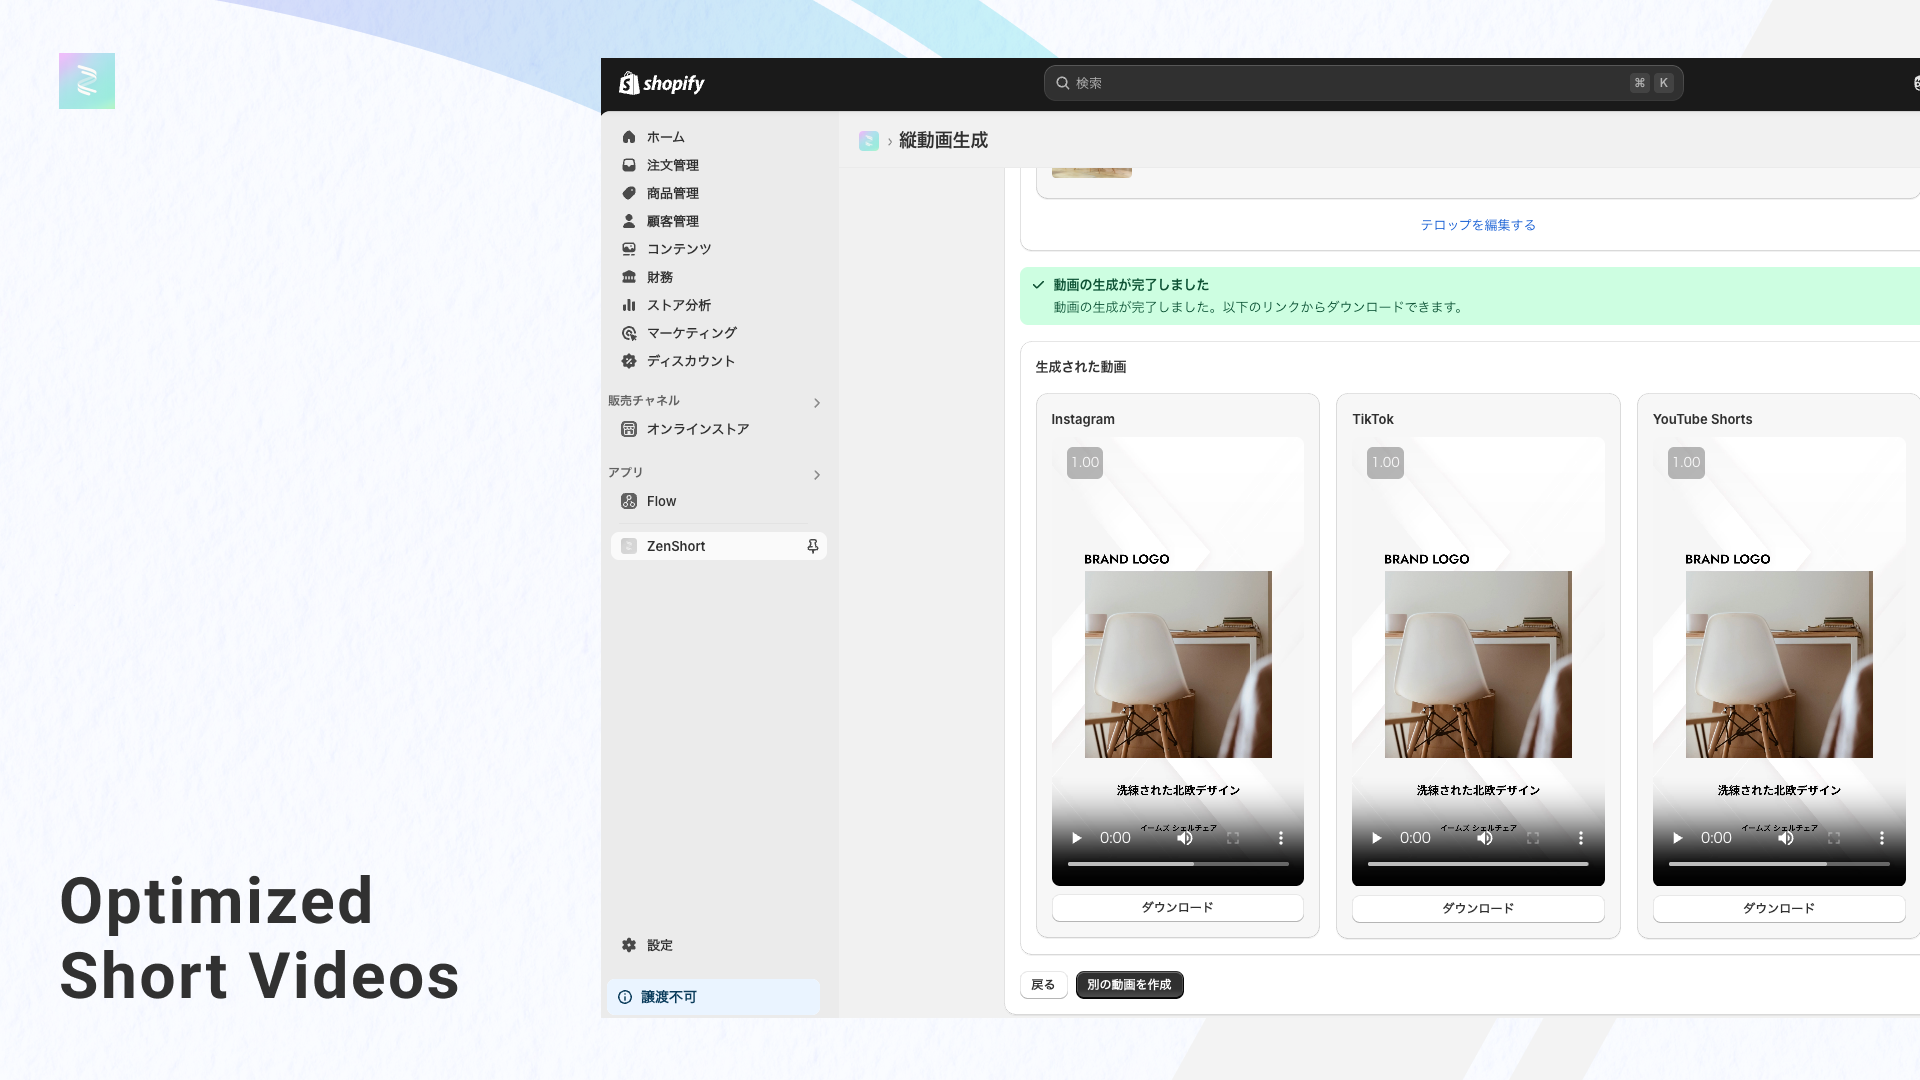Click the ディスカウント discount badge icon
The image size is (1920, 1080).
tap(629, 361)
